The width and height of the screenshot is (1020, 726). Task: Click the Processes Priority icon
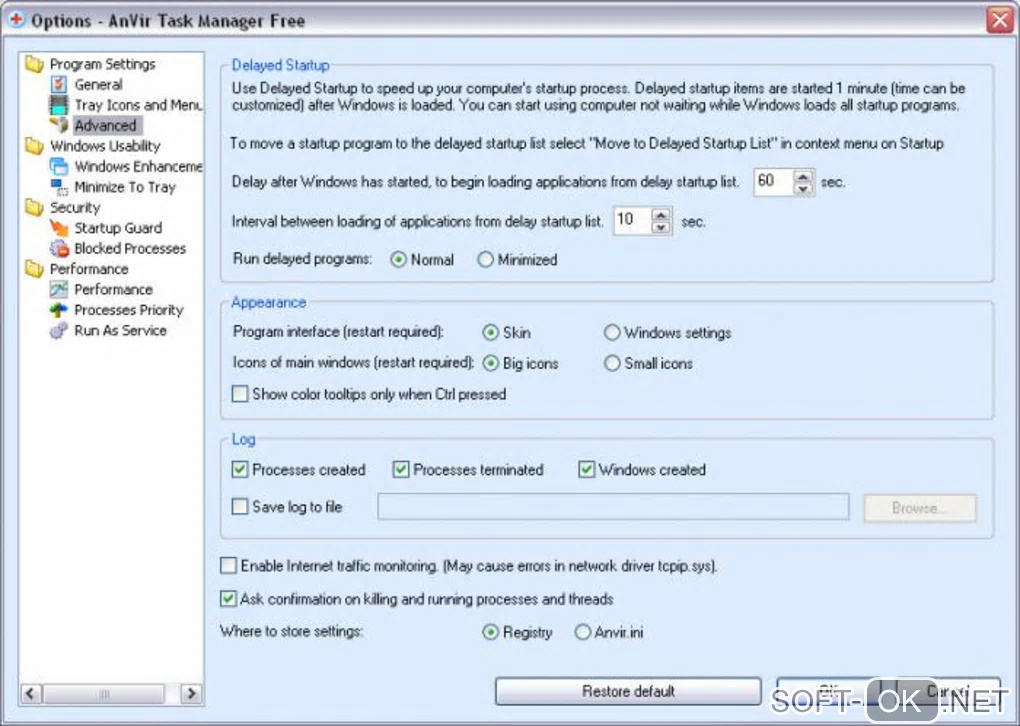[59, 310]
